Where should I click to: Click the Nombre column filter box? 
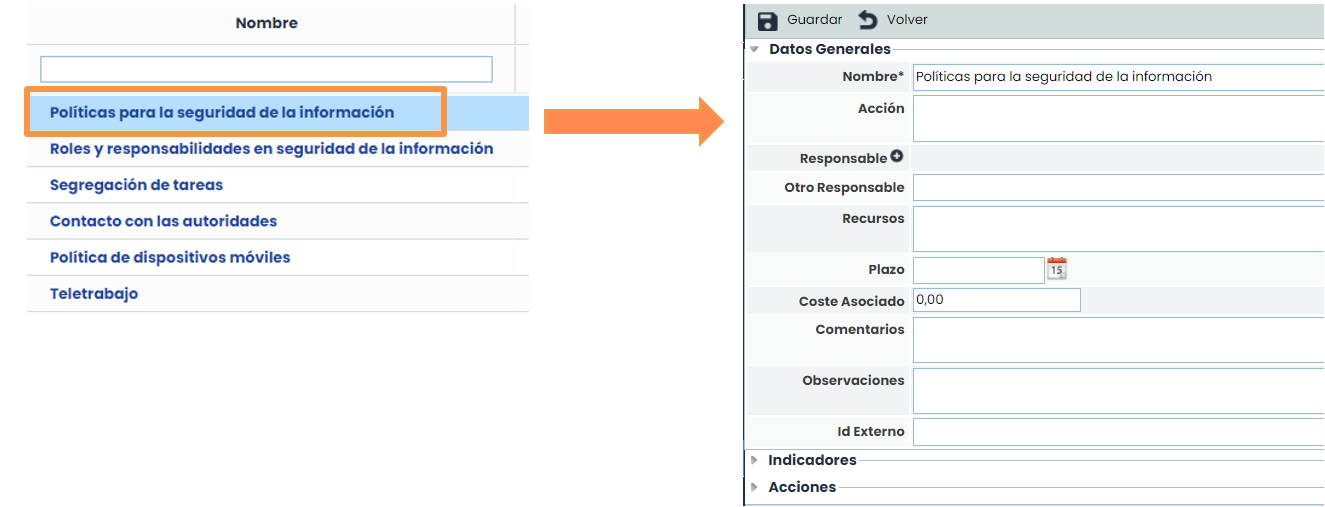(x=266, y=69)
